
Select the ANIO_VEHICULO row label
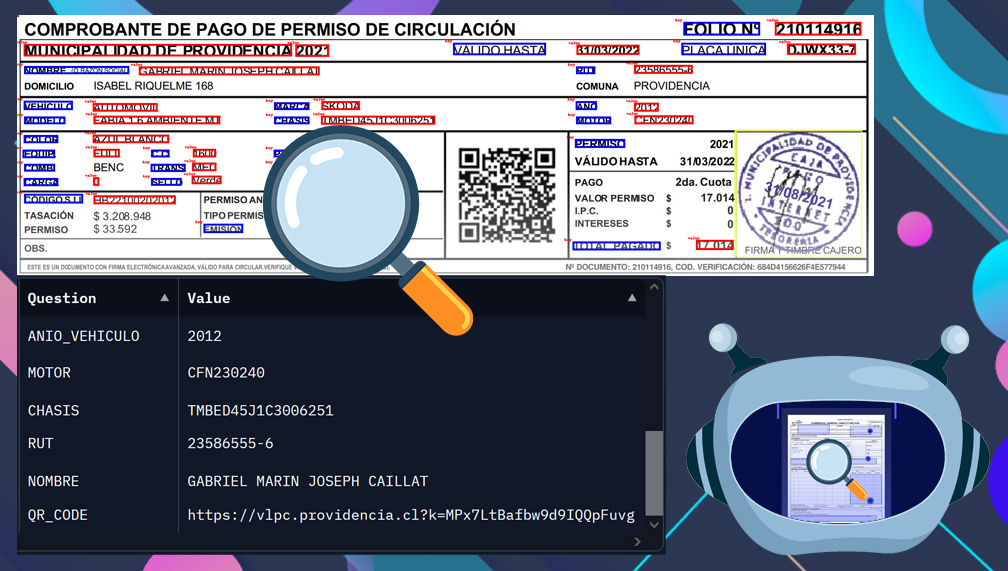(84, 336)
